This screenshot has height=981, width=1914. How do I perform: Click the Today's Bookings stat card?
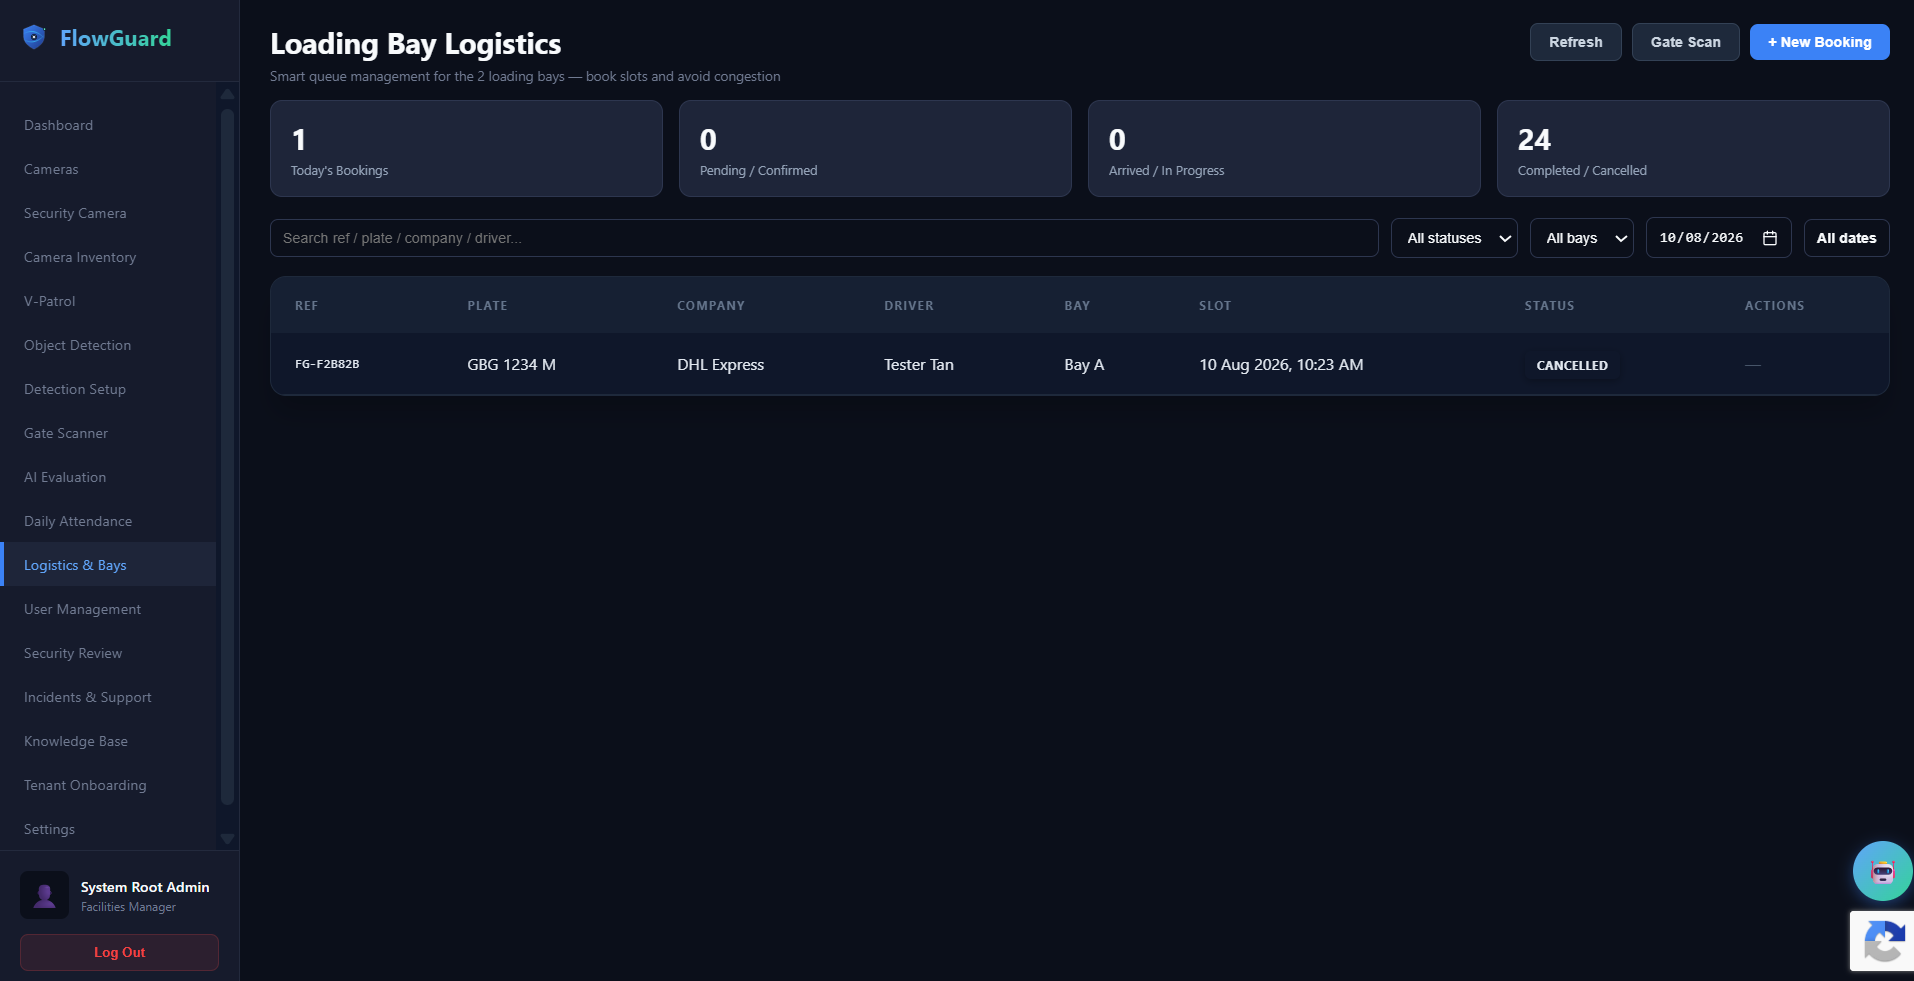466,148
